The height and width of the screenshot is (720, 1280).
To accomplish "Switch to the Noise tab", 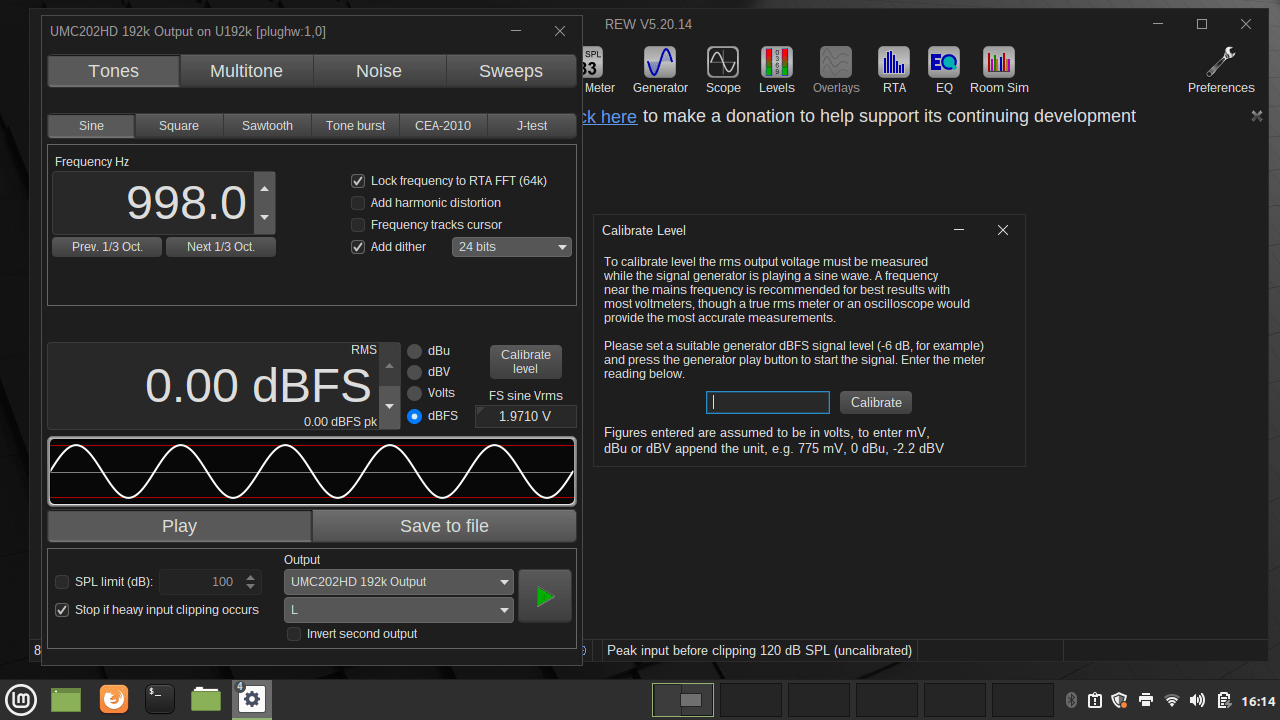I will 379,71.
